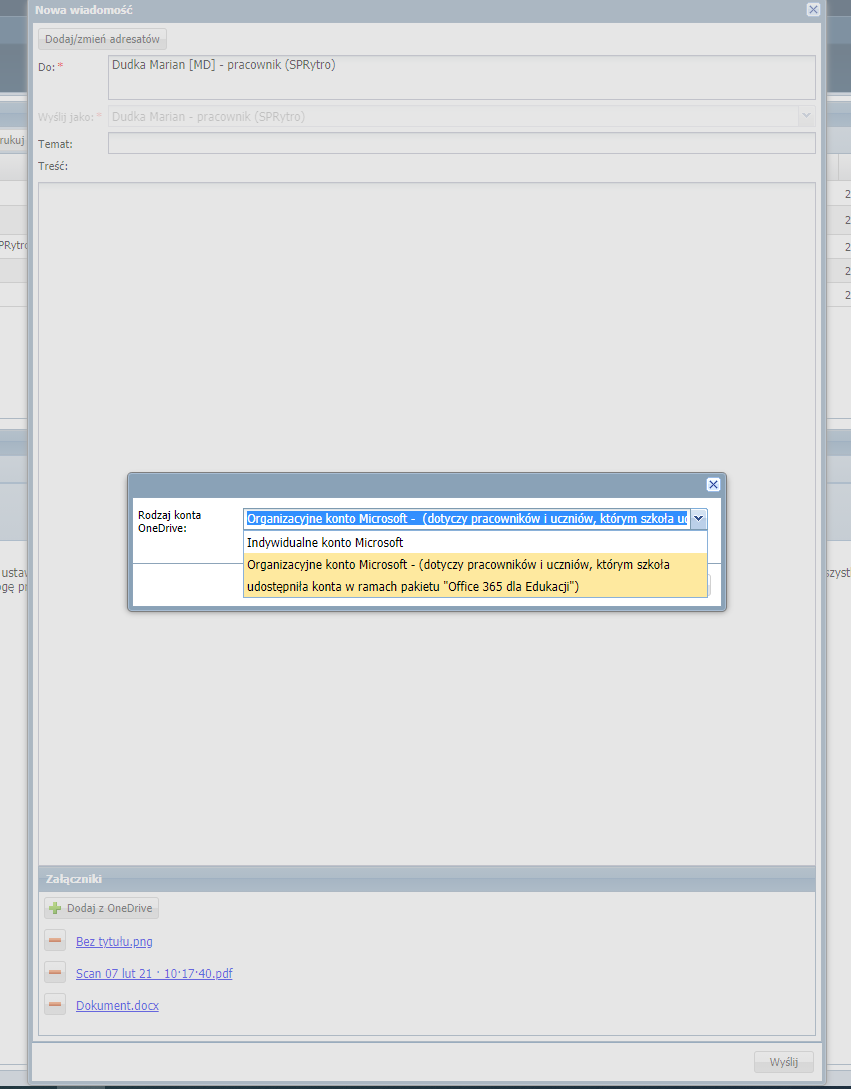
Task: Choose Organizacyjne konto Microsoft option from list
Action: [458, 575]
